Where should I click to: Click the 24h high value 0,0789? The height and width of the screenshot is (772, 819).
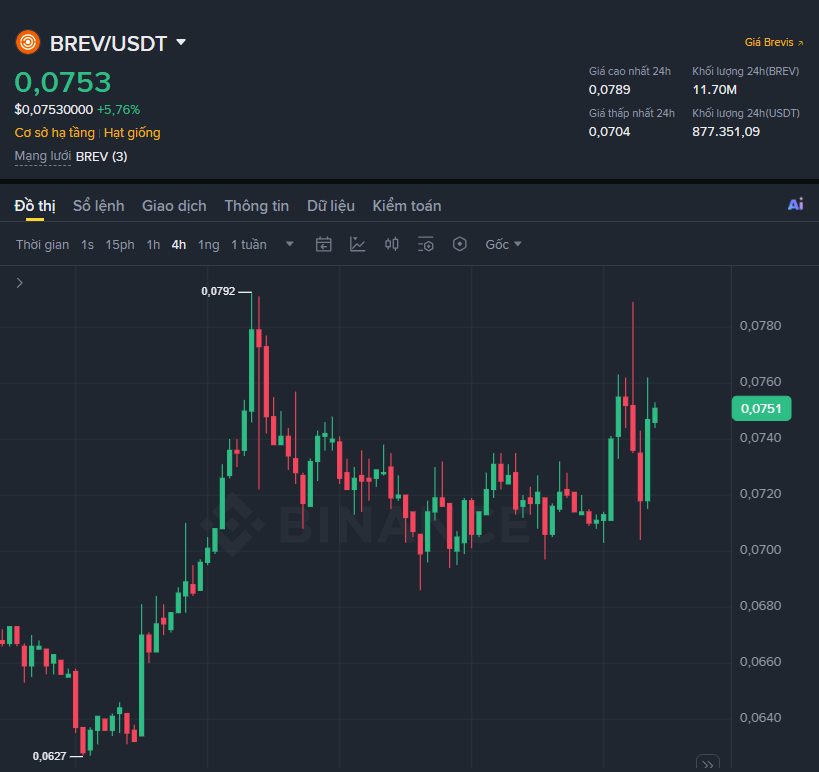pos(610,90)
